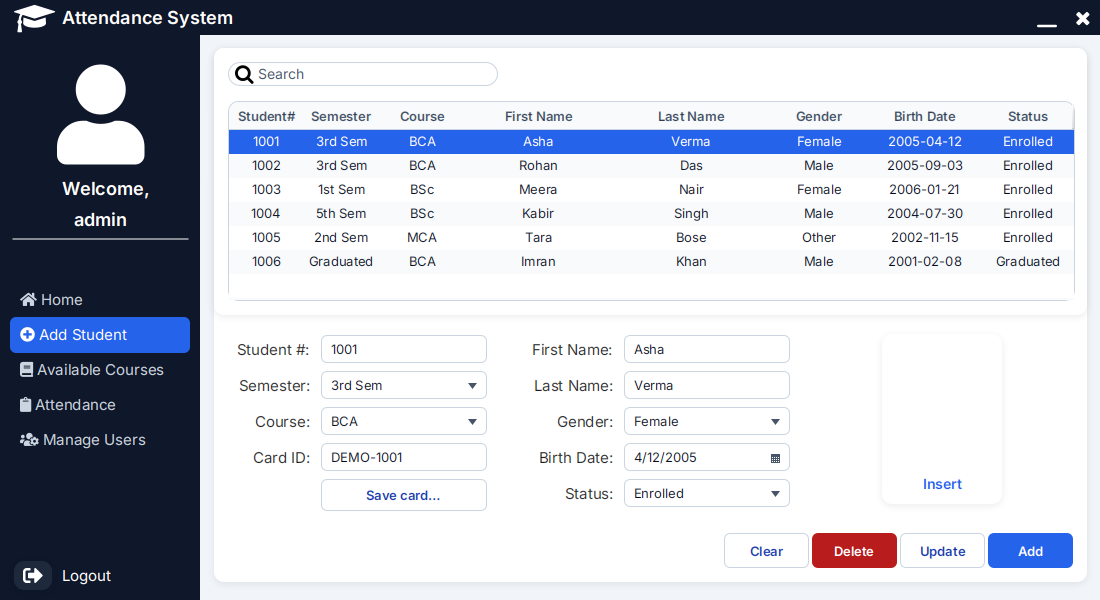Click the Update button
The width and height of the screenshot is (1100, 600).
pos(942,551)
